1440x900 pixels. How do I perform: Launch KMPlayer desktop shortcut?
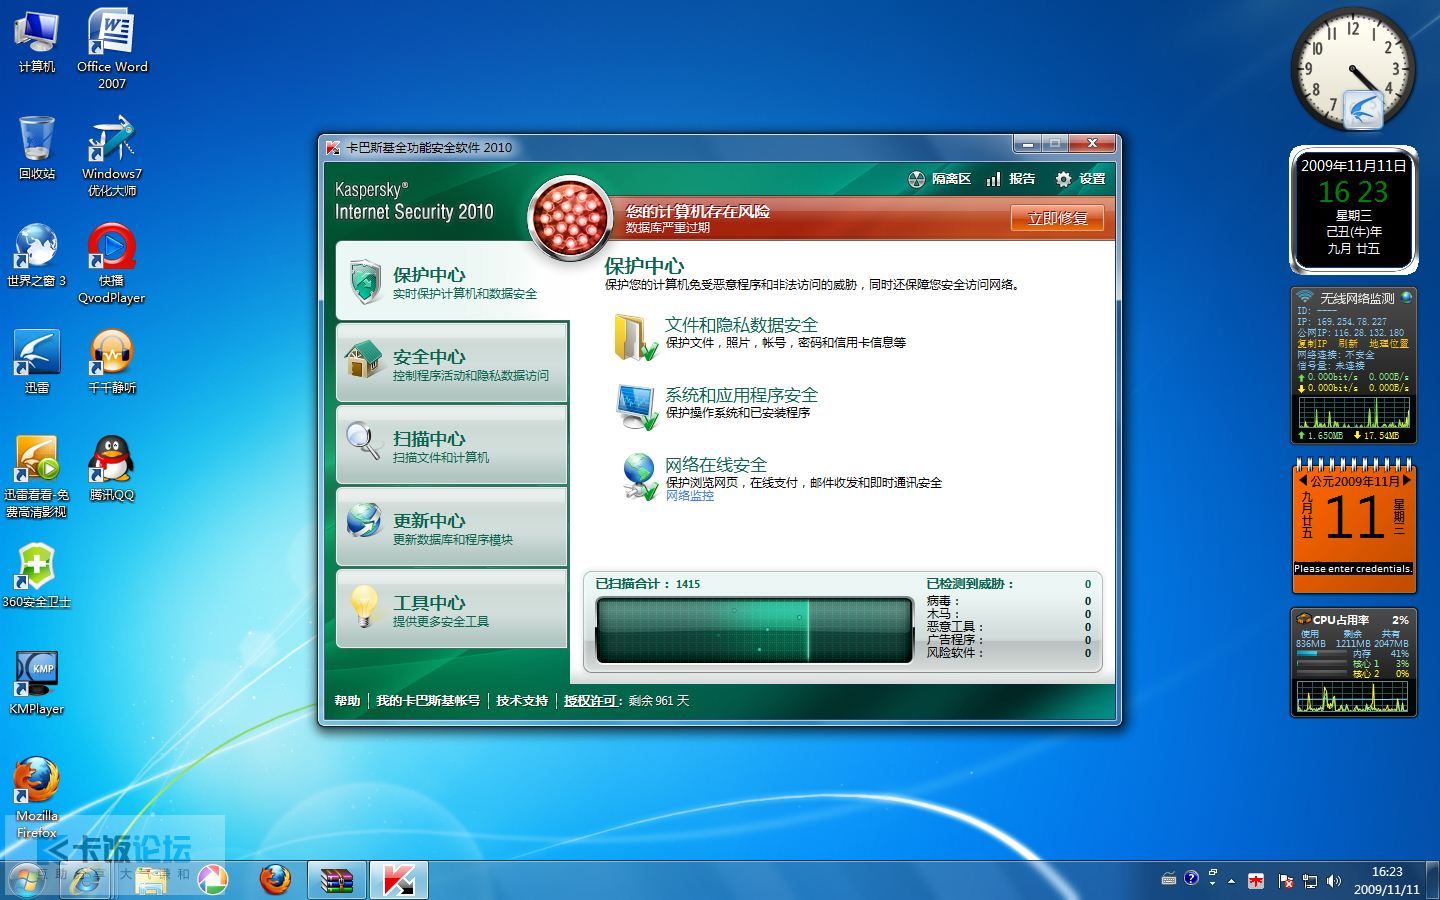tap(37, 683)
